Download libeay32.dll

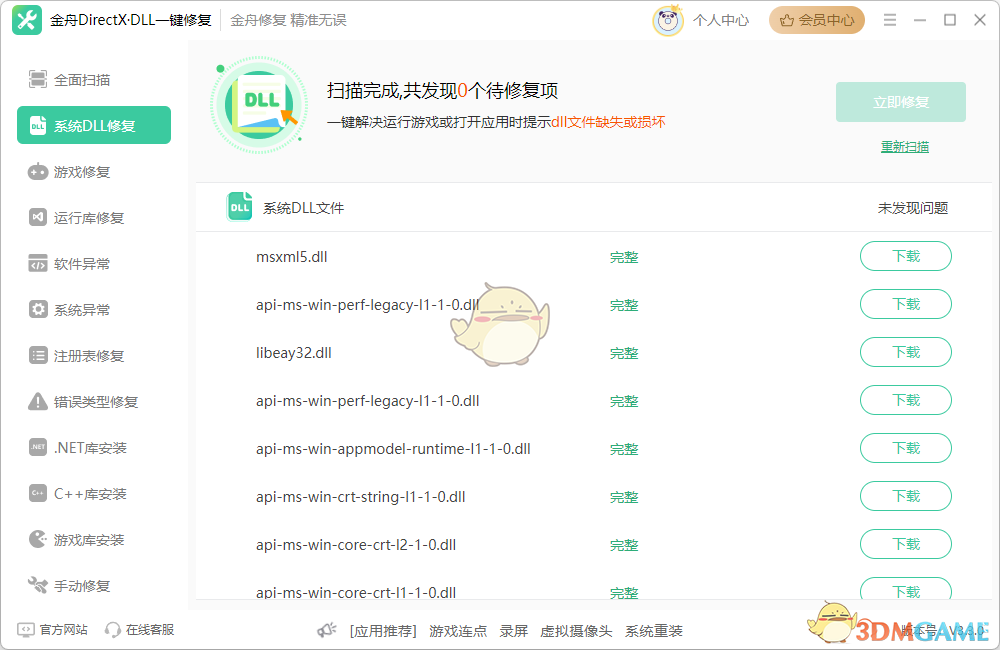point(906,352)
